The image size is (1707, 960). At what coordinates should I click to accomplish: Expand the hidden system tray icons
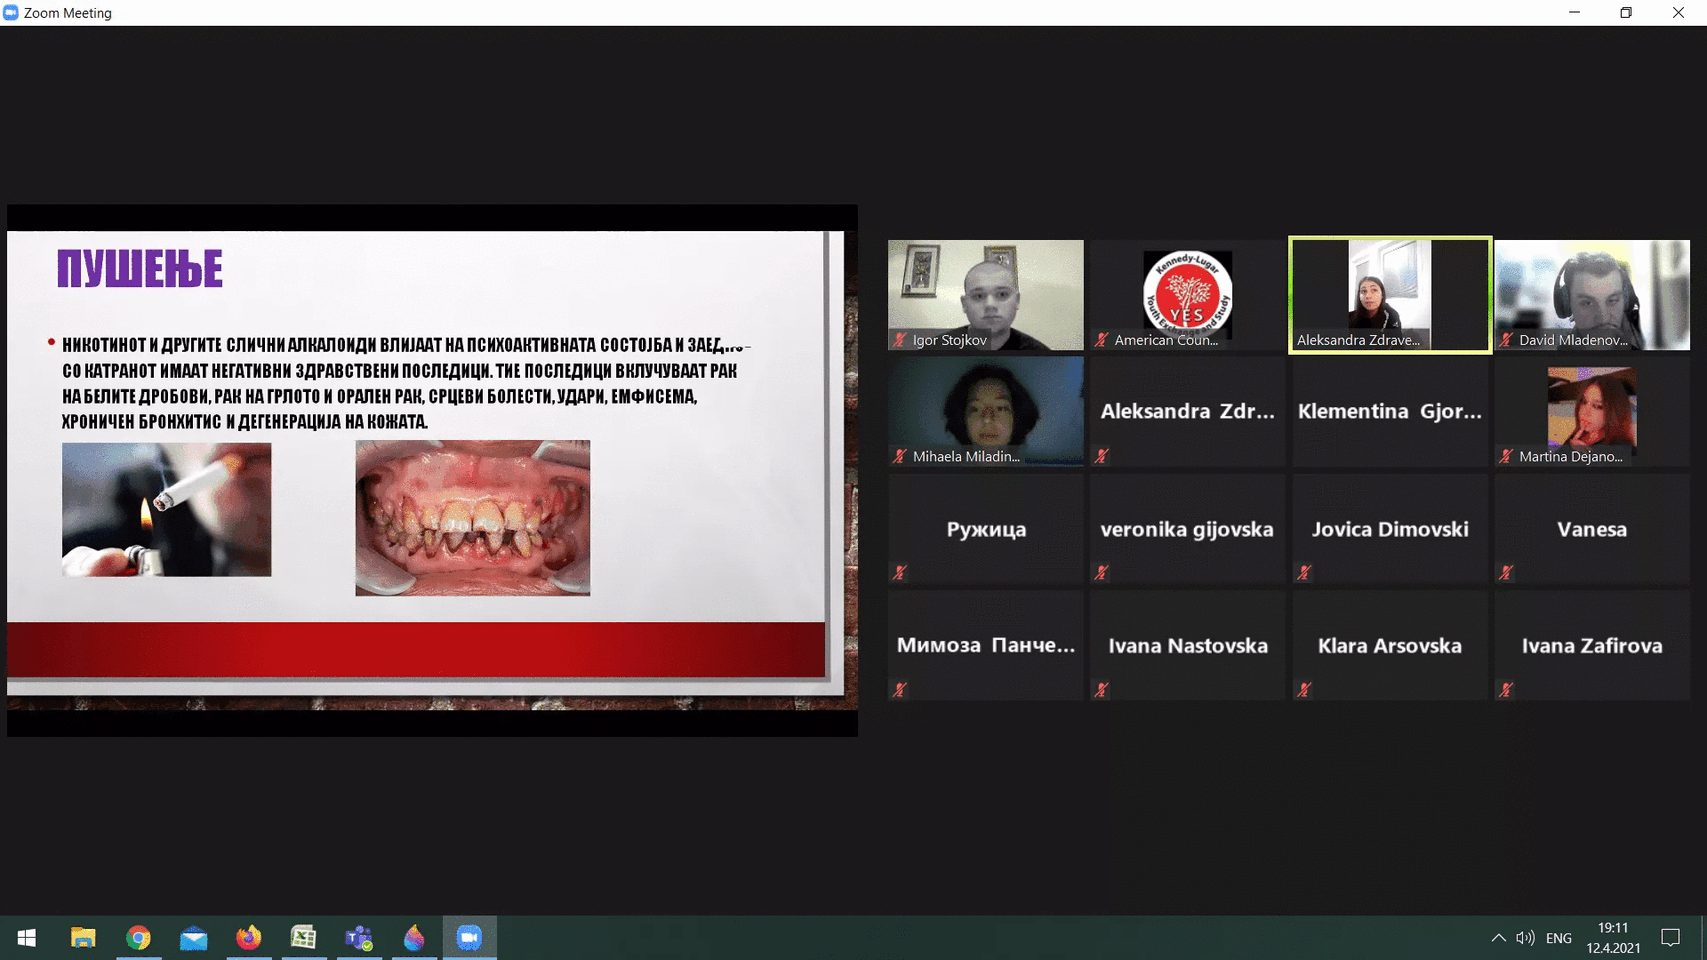tap(1498, 938)
